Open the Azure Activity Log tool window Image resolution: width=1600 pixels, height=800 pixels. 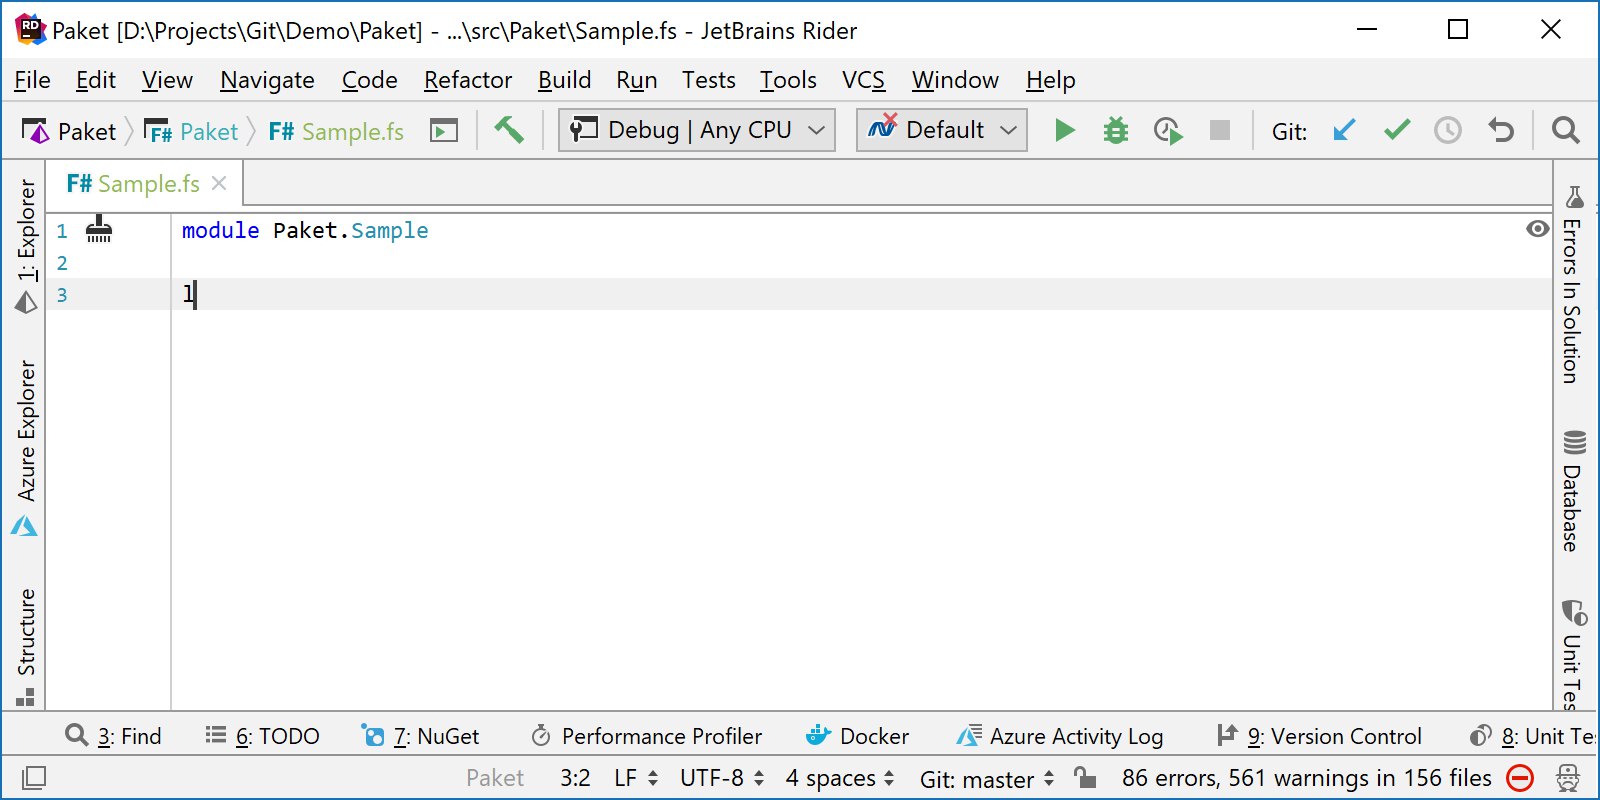tap(1059, 736)
